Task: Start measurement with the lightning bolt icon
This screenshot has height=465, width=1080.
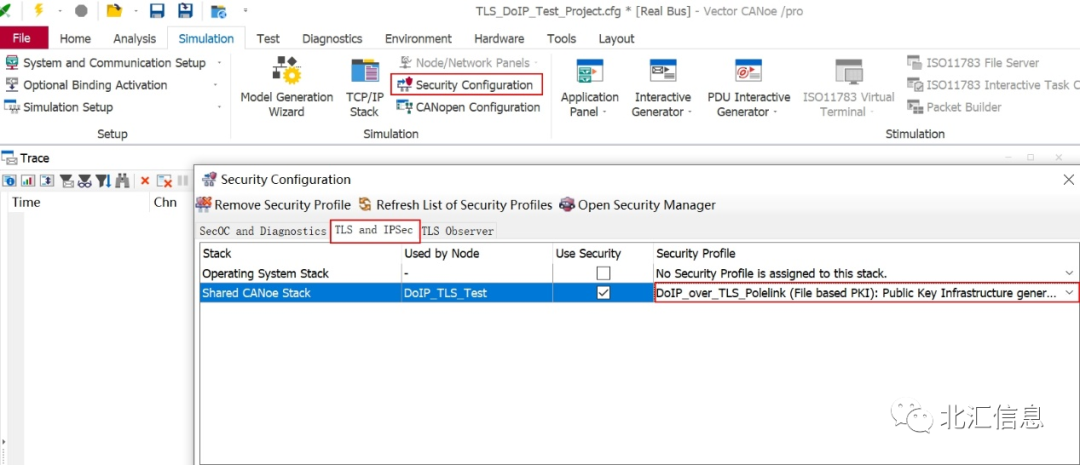Action: coord(40,10)
